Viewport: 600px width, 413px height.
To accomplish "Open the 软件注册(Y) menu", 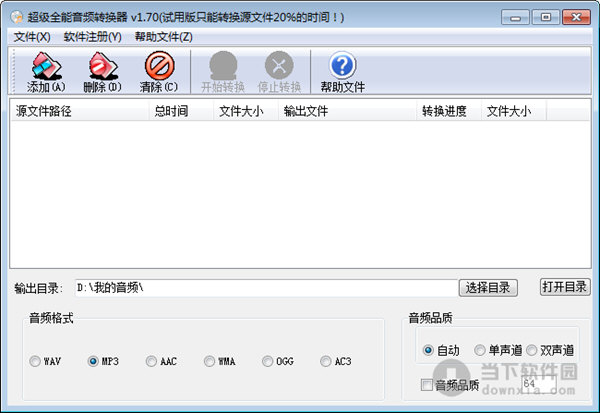I will pyautogui.click(x=93, y=37).
